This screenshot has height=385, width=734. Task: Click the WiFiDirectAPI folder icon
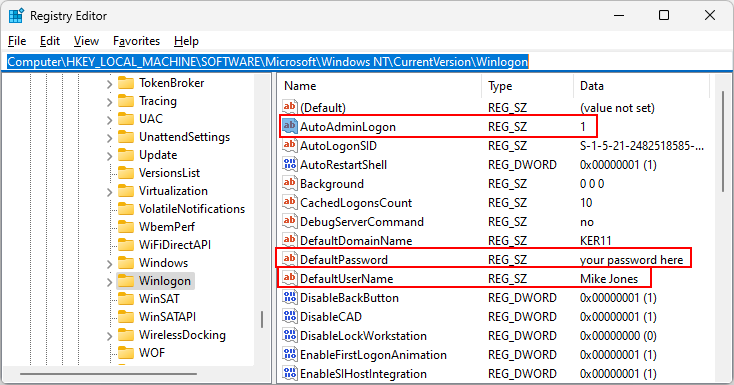(126, 244)
